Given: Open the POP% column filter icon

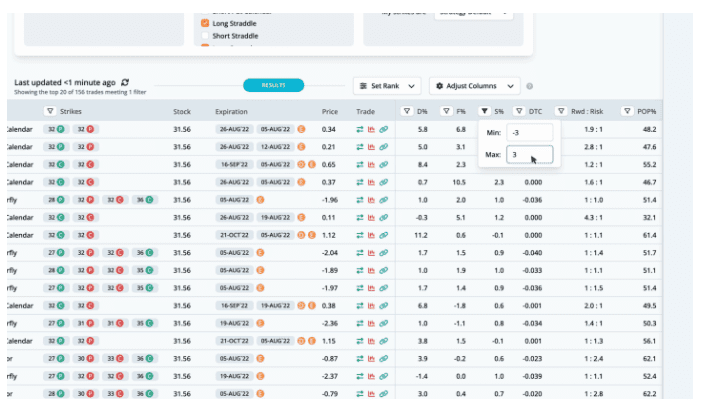Looking at the screenshot, I should 627,111.
